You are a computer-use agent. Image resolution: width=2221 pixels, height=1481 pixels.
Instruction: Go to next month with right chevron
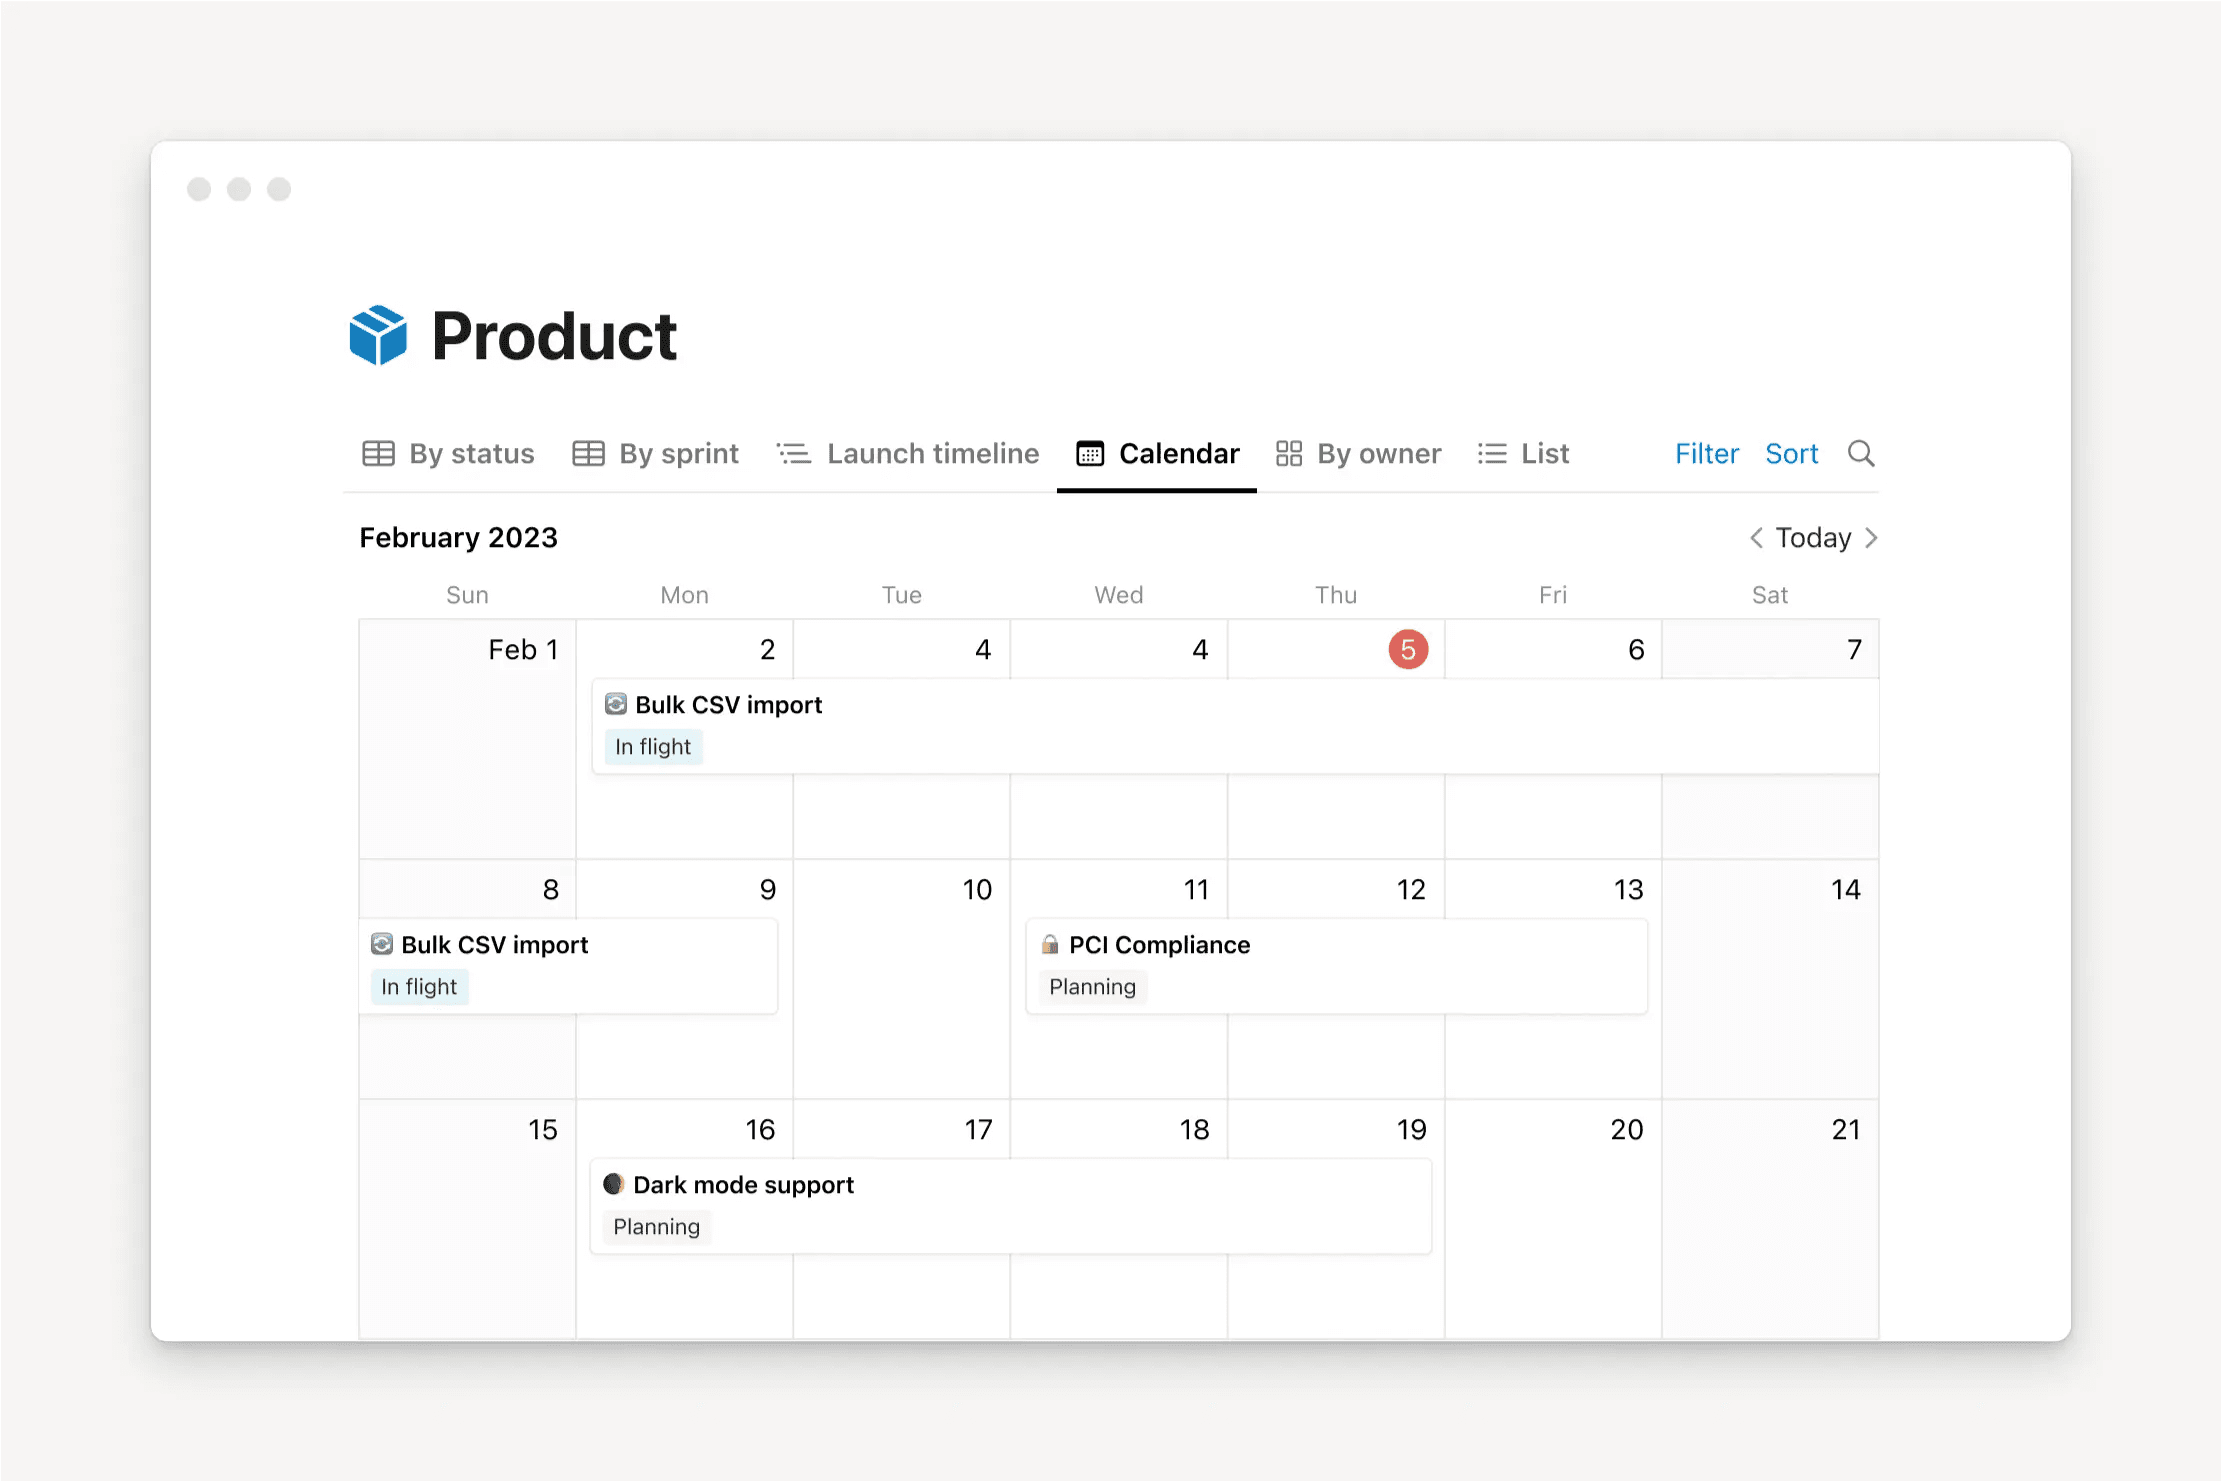pos(1872,537)
